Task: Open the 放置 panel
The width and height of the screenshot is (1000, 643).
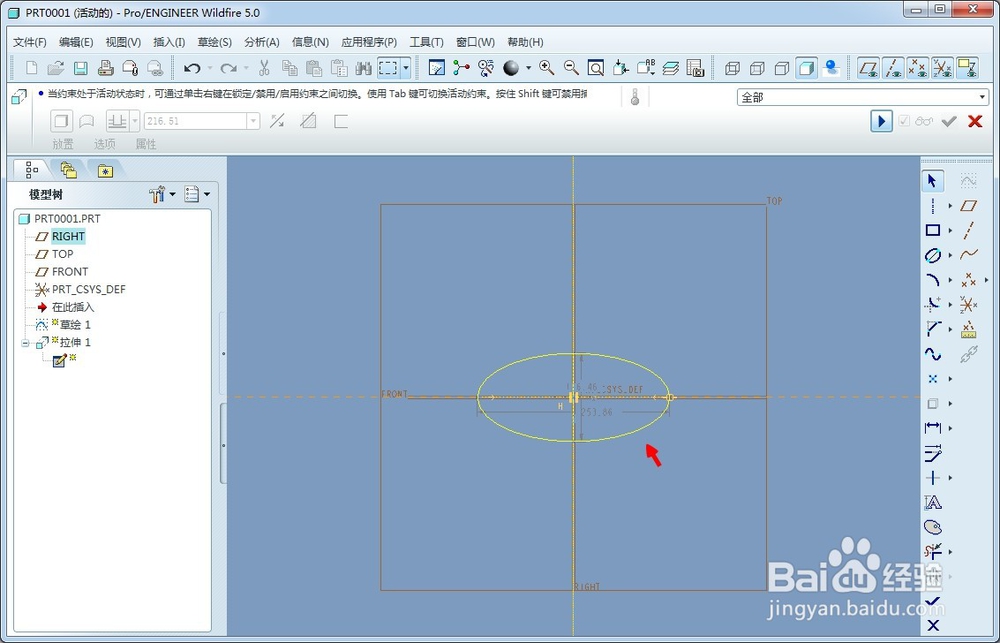Action: tap(62, 144)
